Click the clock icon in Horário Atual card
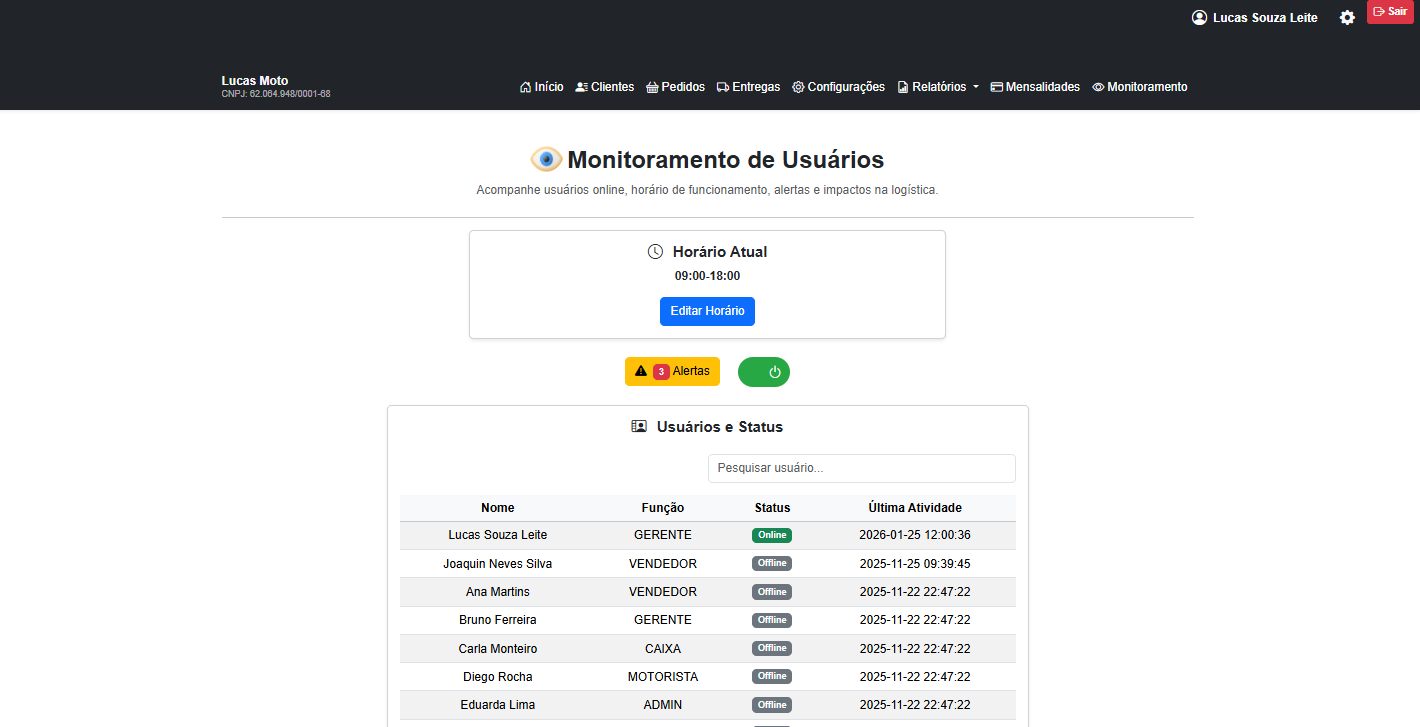1420x727 pixels. (x=653, y=251)
